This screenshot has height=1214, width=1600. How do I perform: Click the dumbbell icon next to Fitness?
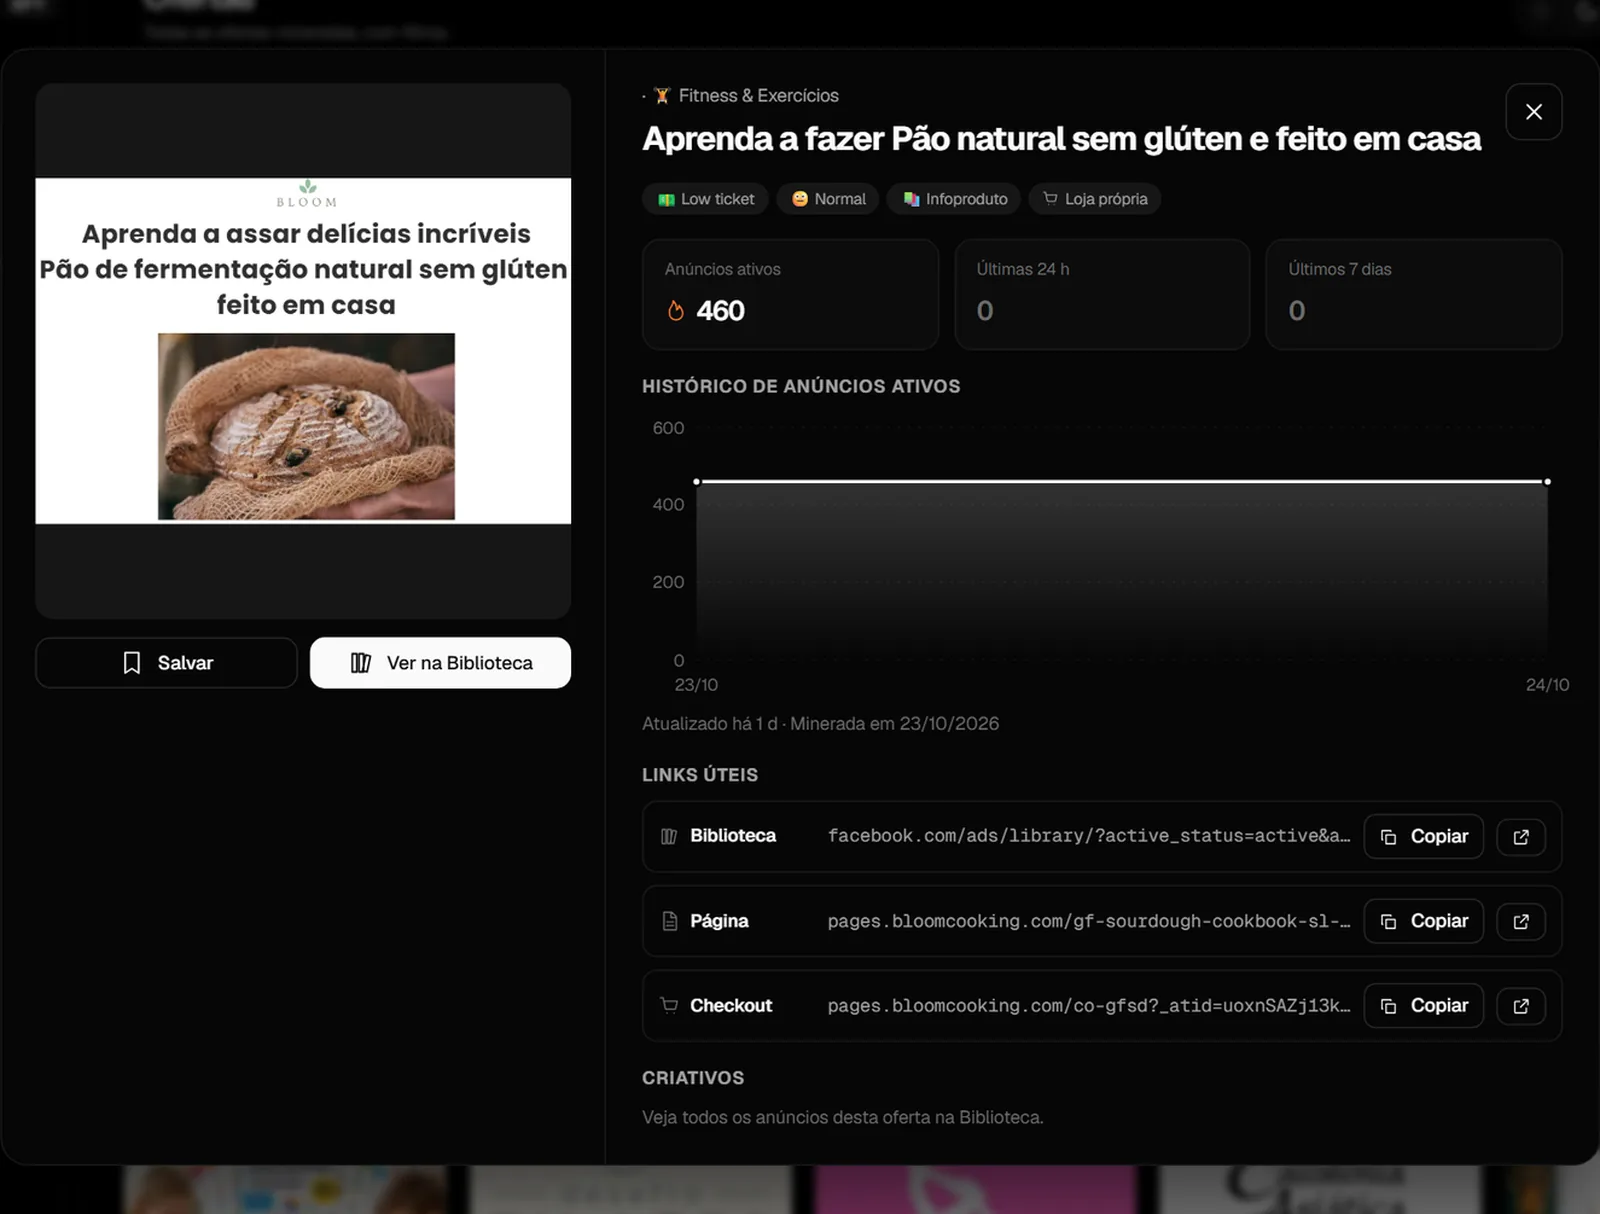662,96
